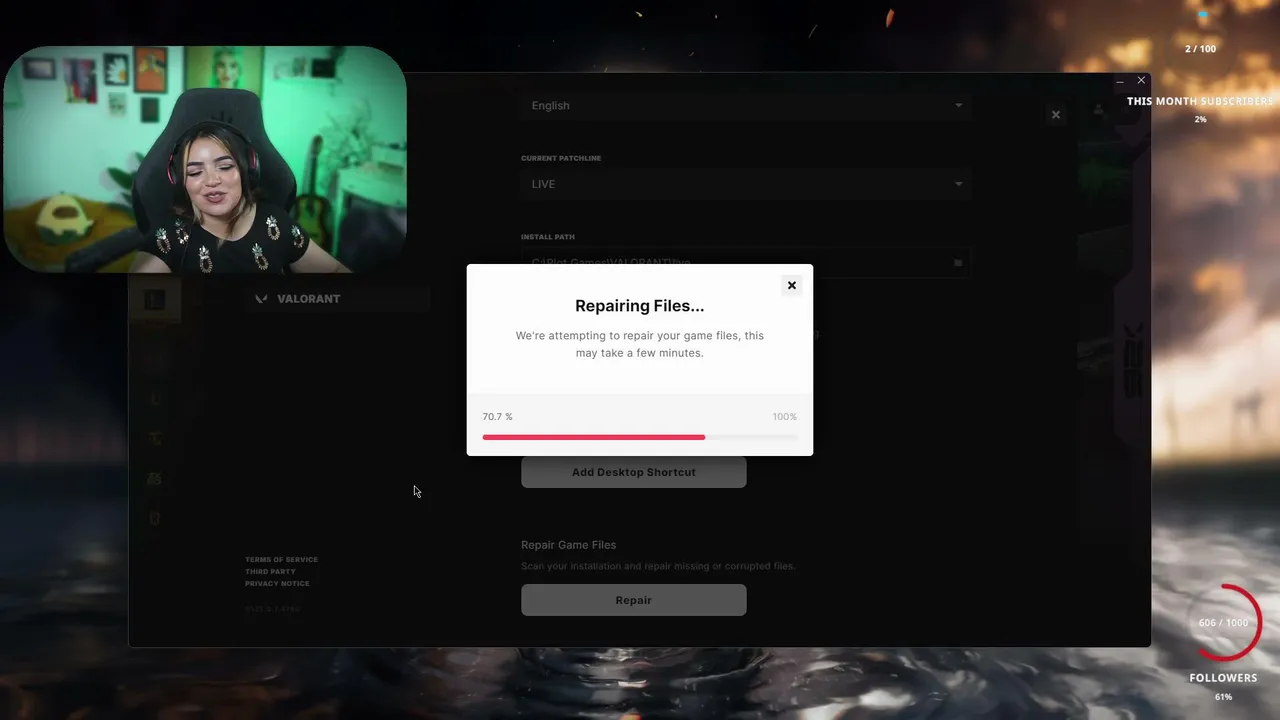The width and height of the screenshot is (1280, 720).
Task: Open the Privacy Notice link
Action: click(277, 583)
